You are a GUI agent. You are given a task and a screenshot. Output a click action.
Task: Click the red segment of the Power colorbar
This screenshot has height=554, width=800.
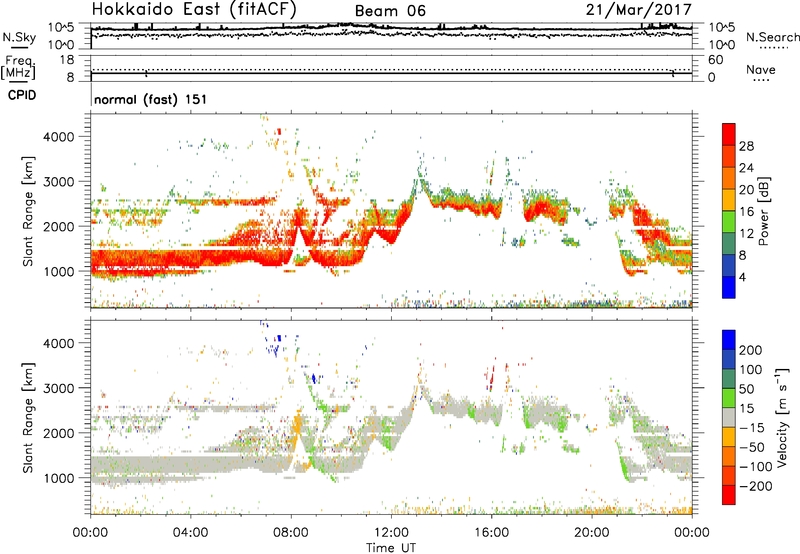[729, 134]
